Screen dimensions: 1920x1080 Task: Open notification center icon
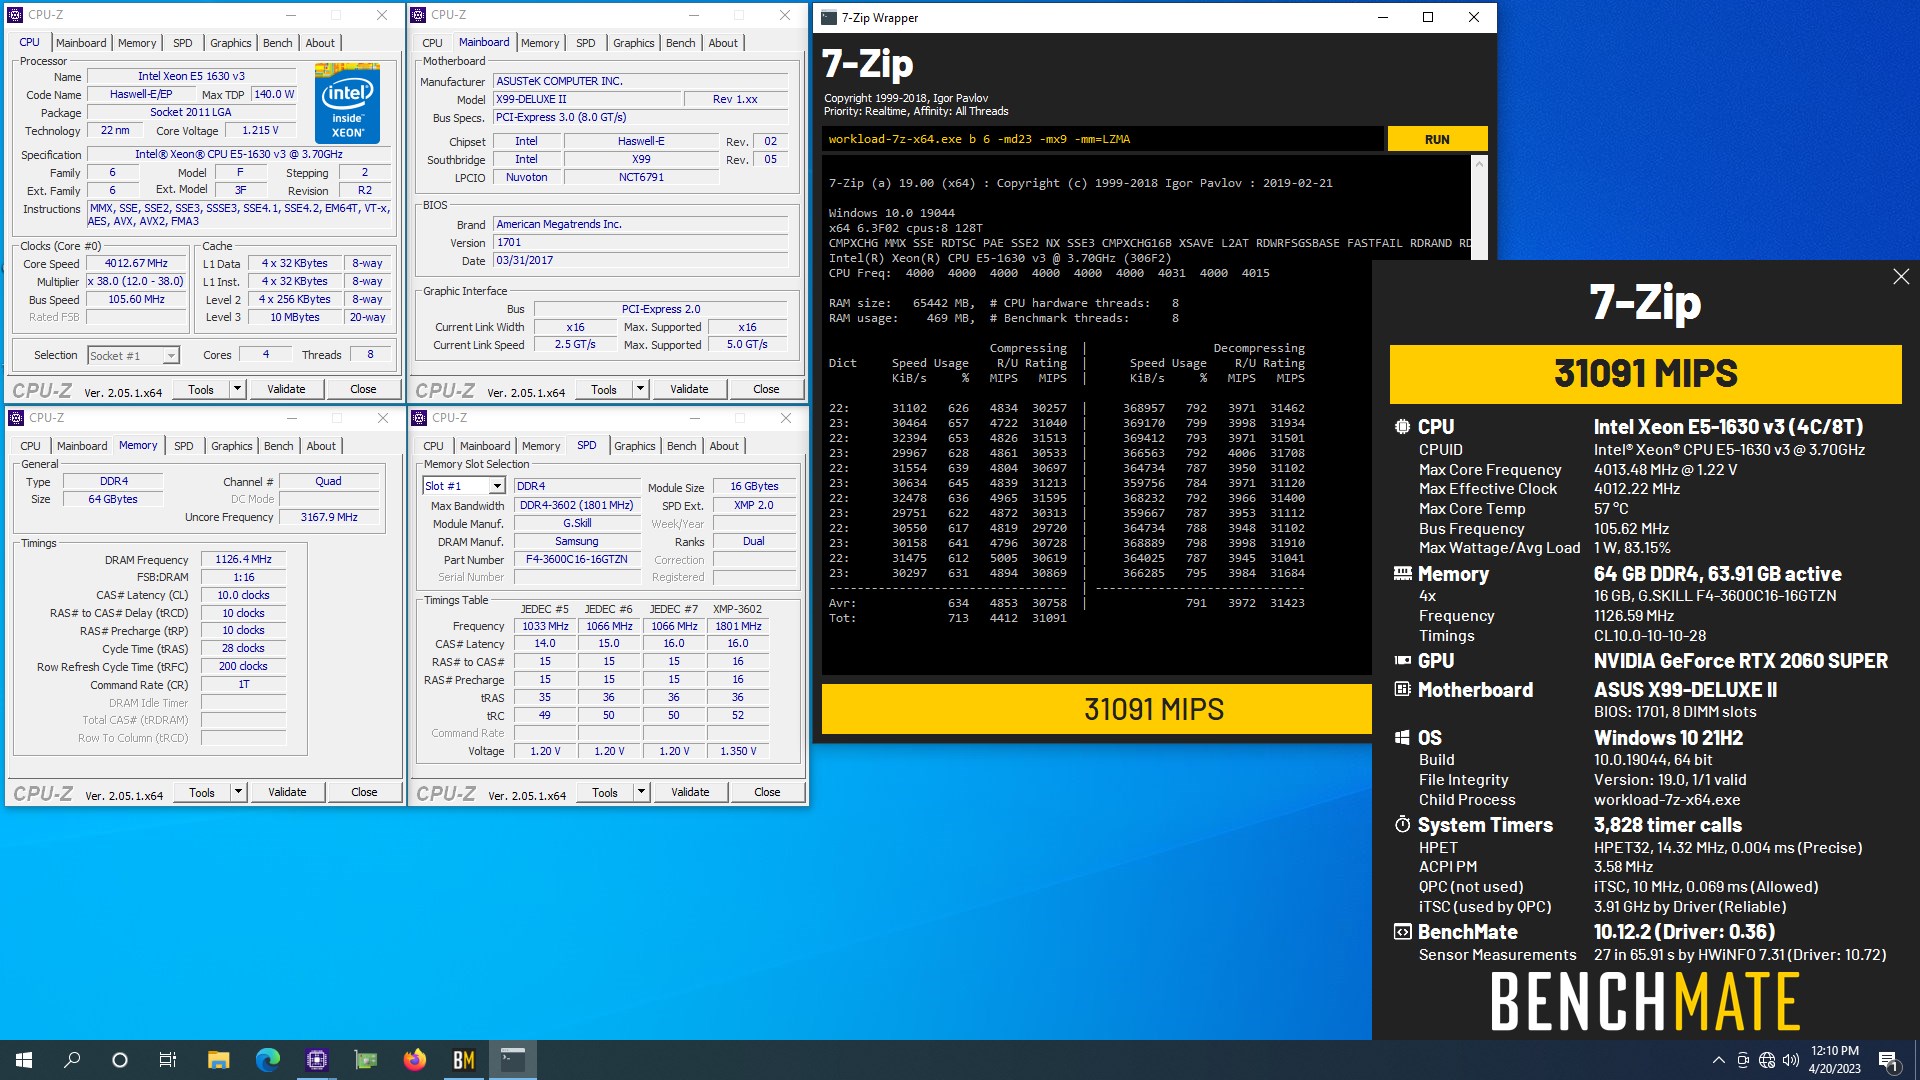[x=1888, y=1060]
